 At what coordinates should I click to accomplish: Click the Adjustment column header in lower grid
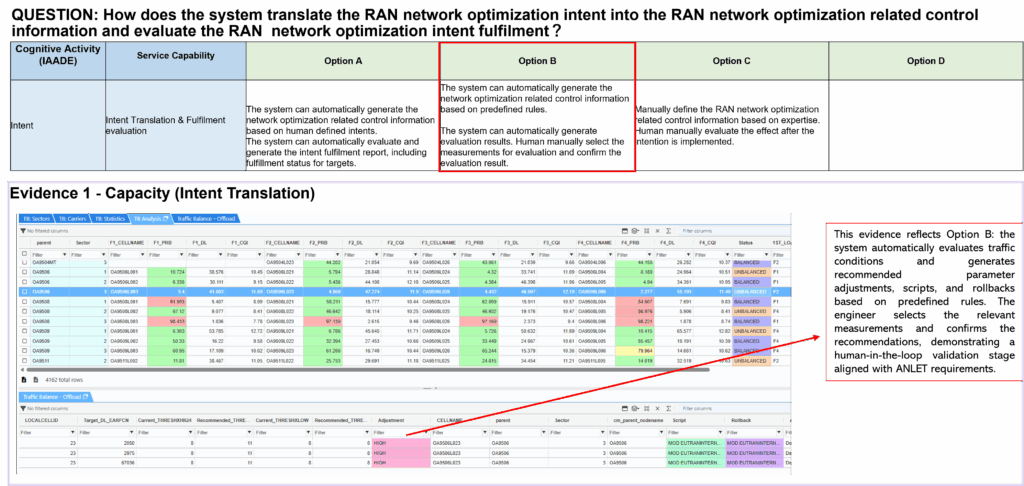[391, 421]
